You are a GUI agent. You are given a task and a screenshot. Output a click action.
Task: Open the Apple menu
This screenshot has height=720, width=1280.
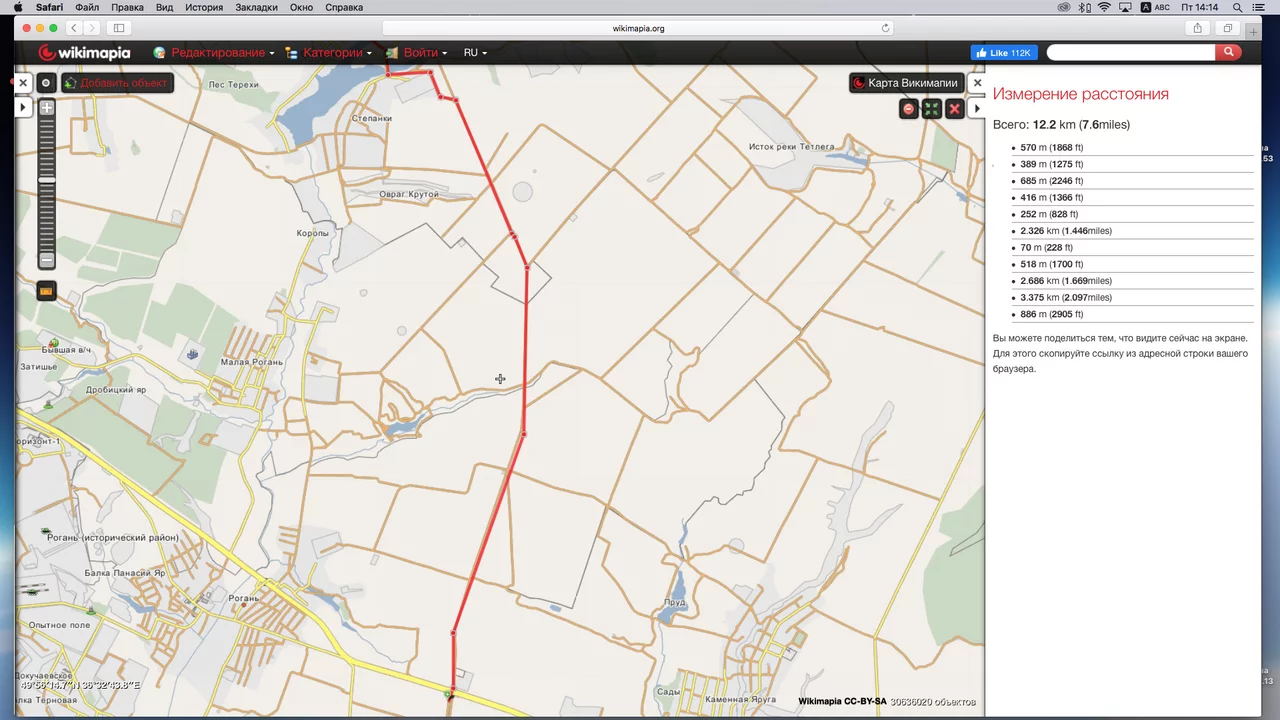pyautogui.click(x=18, y=7)
